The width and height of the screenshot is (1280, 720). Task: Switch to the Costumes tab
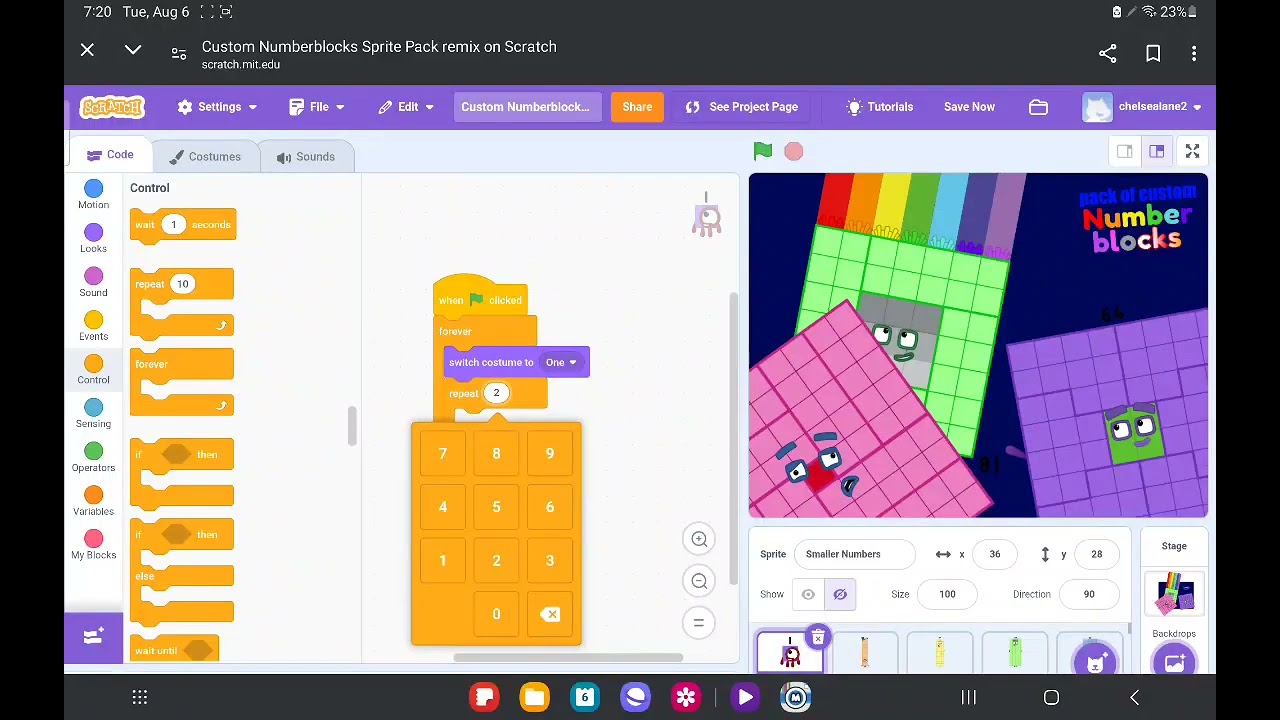point(205,157)
